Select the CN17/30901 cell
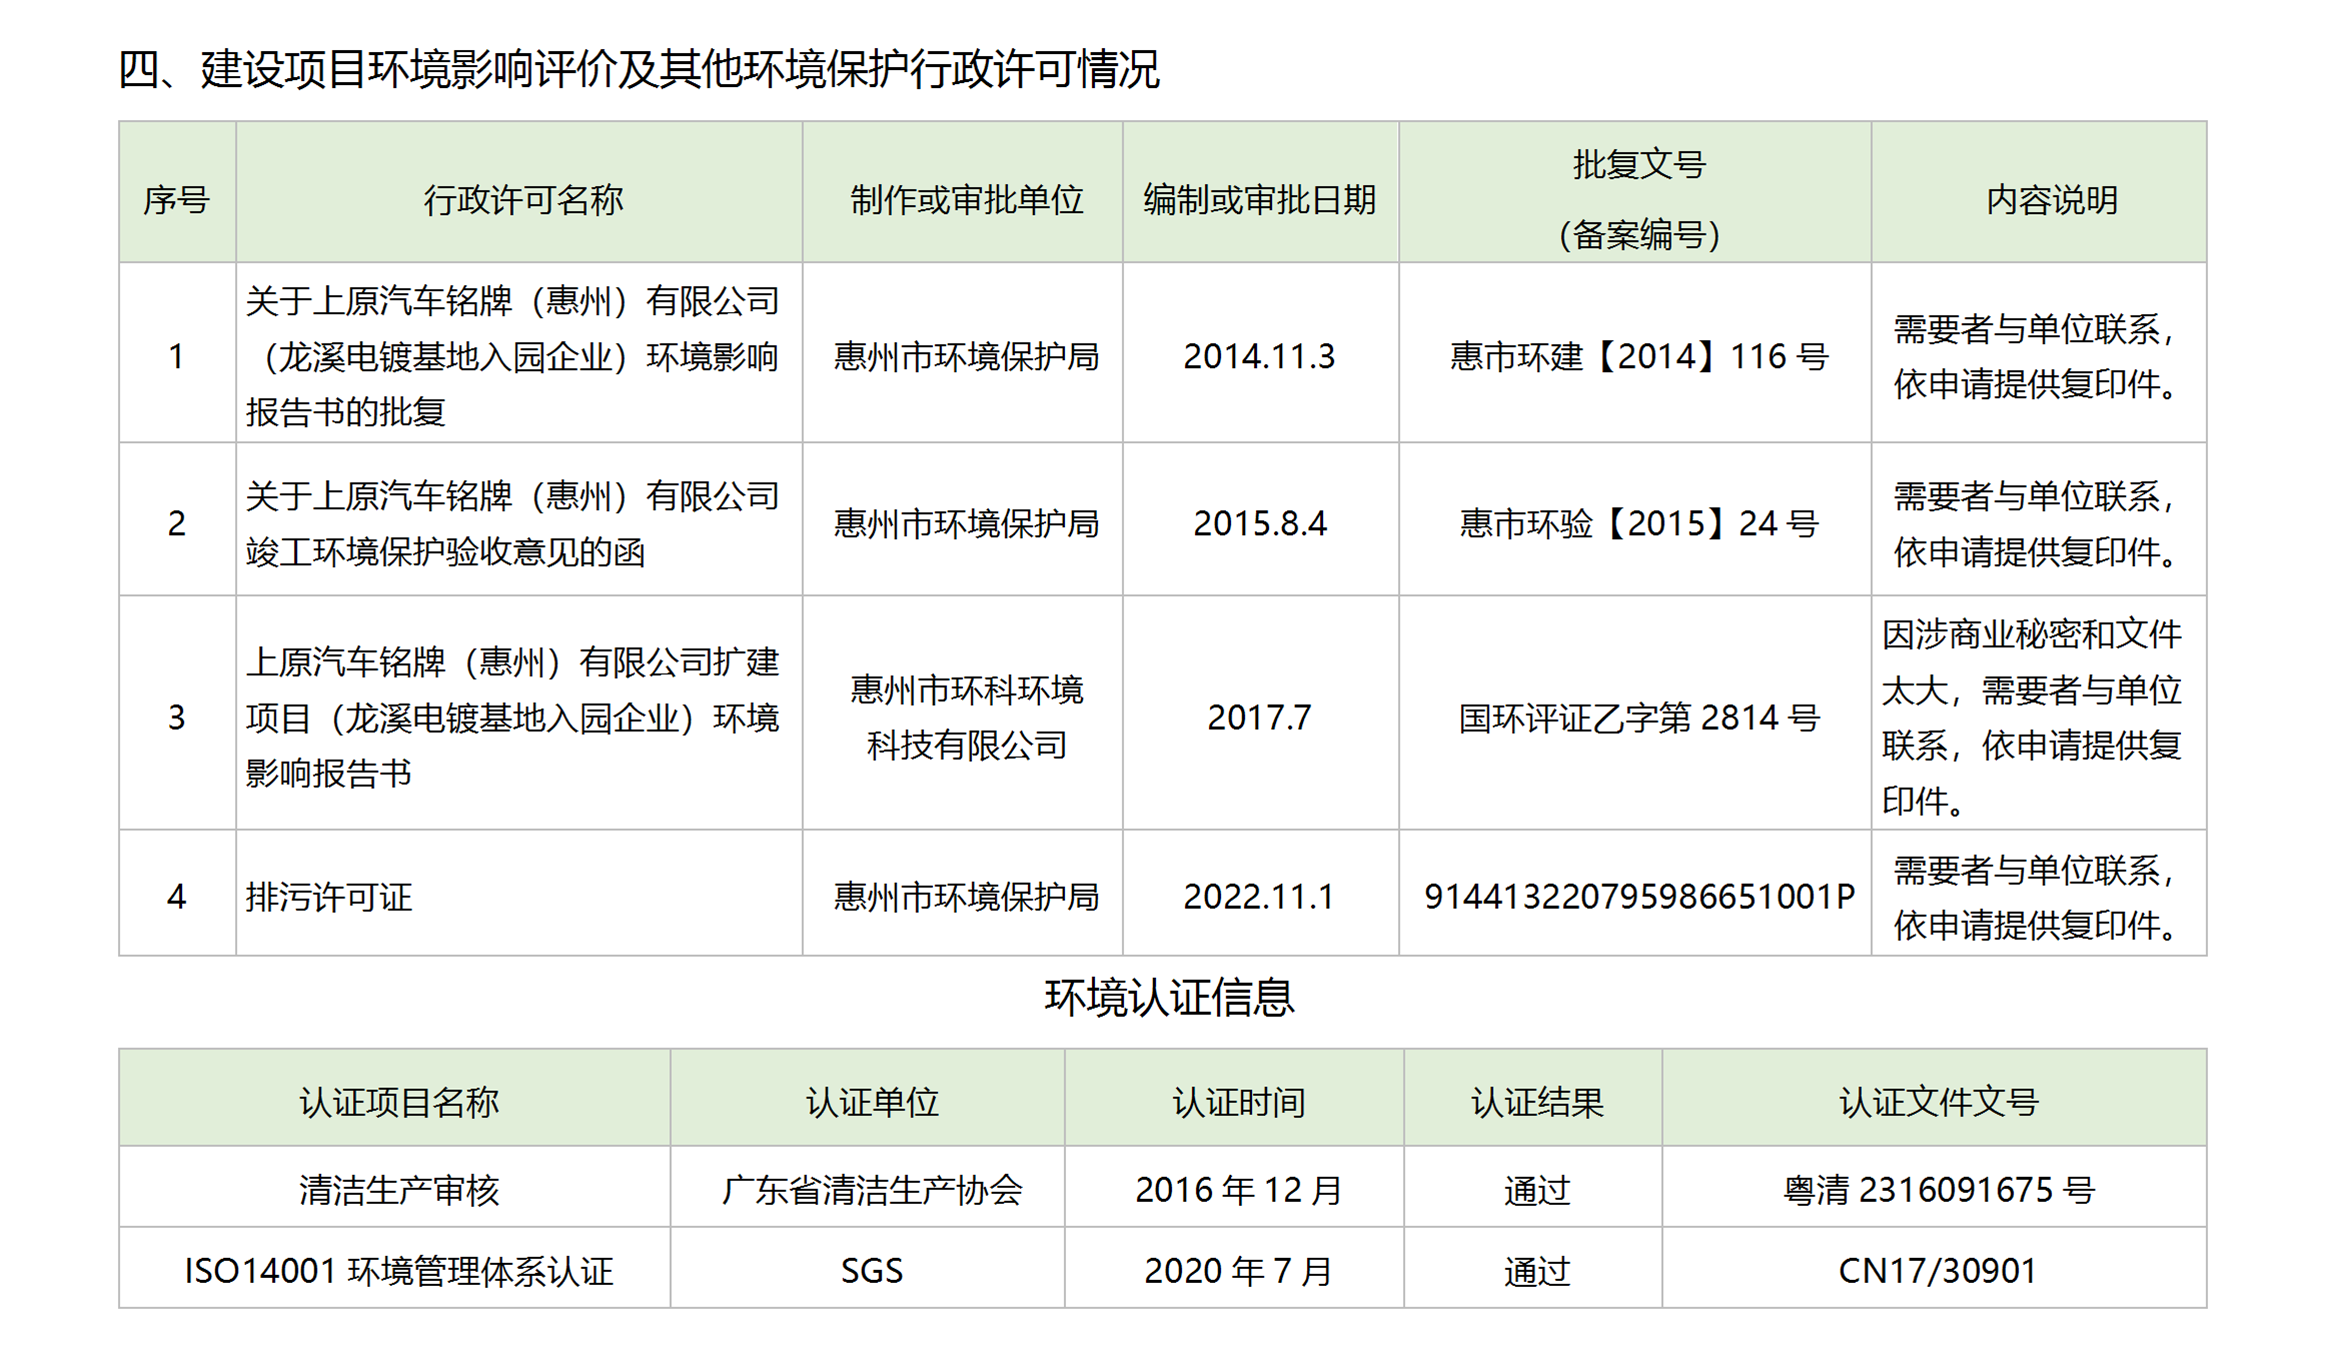Screen dimensions: 2338x1358 pyautogui.click(x=1935, y=1268)
